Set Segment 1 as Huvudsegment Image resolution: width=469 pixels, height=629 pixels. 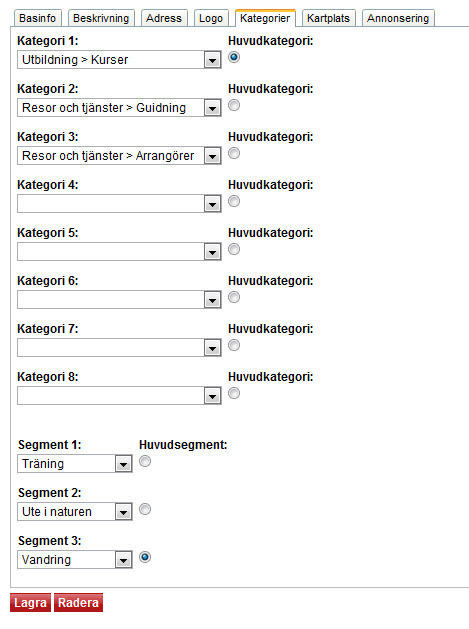pyautogui.click(x=145, y=461)
